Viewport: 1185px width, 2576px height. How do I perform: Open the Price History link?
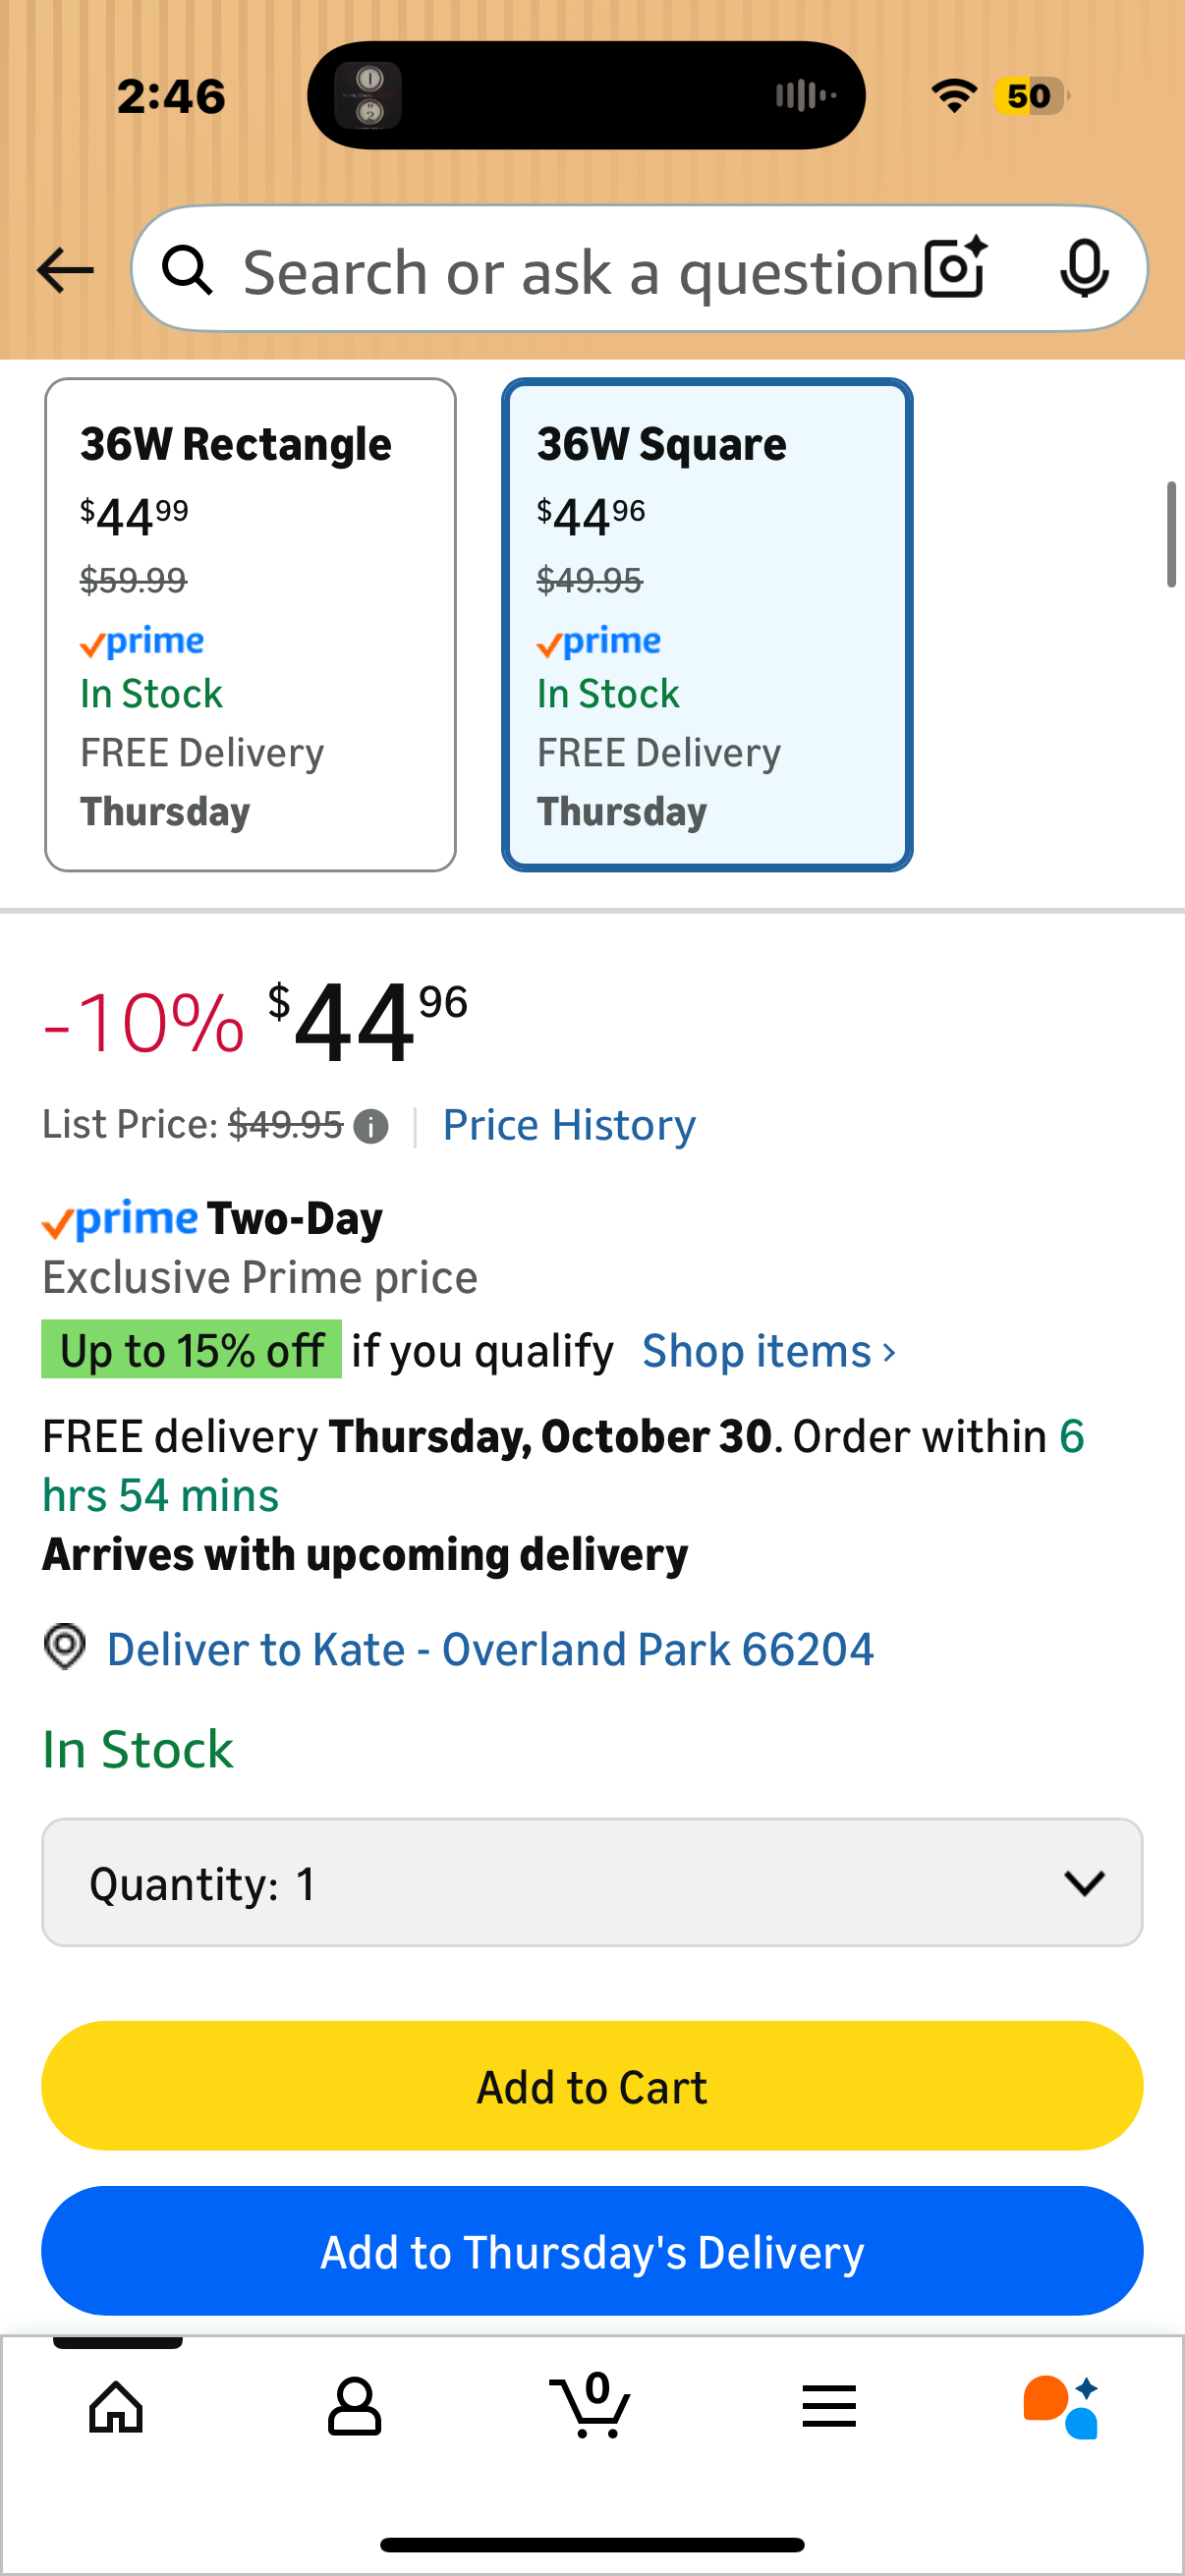point(569,1126)
